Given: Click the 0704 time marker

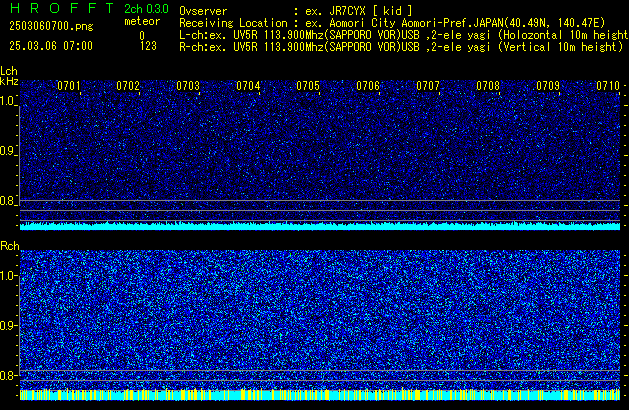Looking at the screenshot, I should coord(248,86).
